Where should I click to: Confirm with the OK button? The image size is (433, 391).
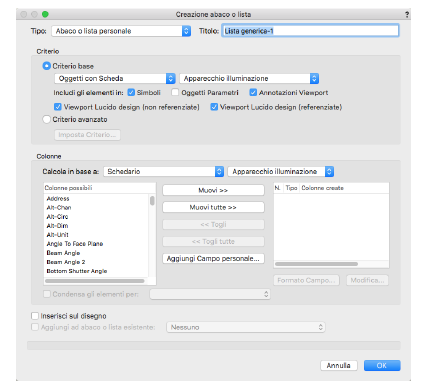pyautogui.click(x=382, y=365)
